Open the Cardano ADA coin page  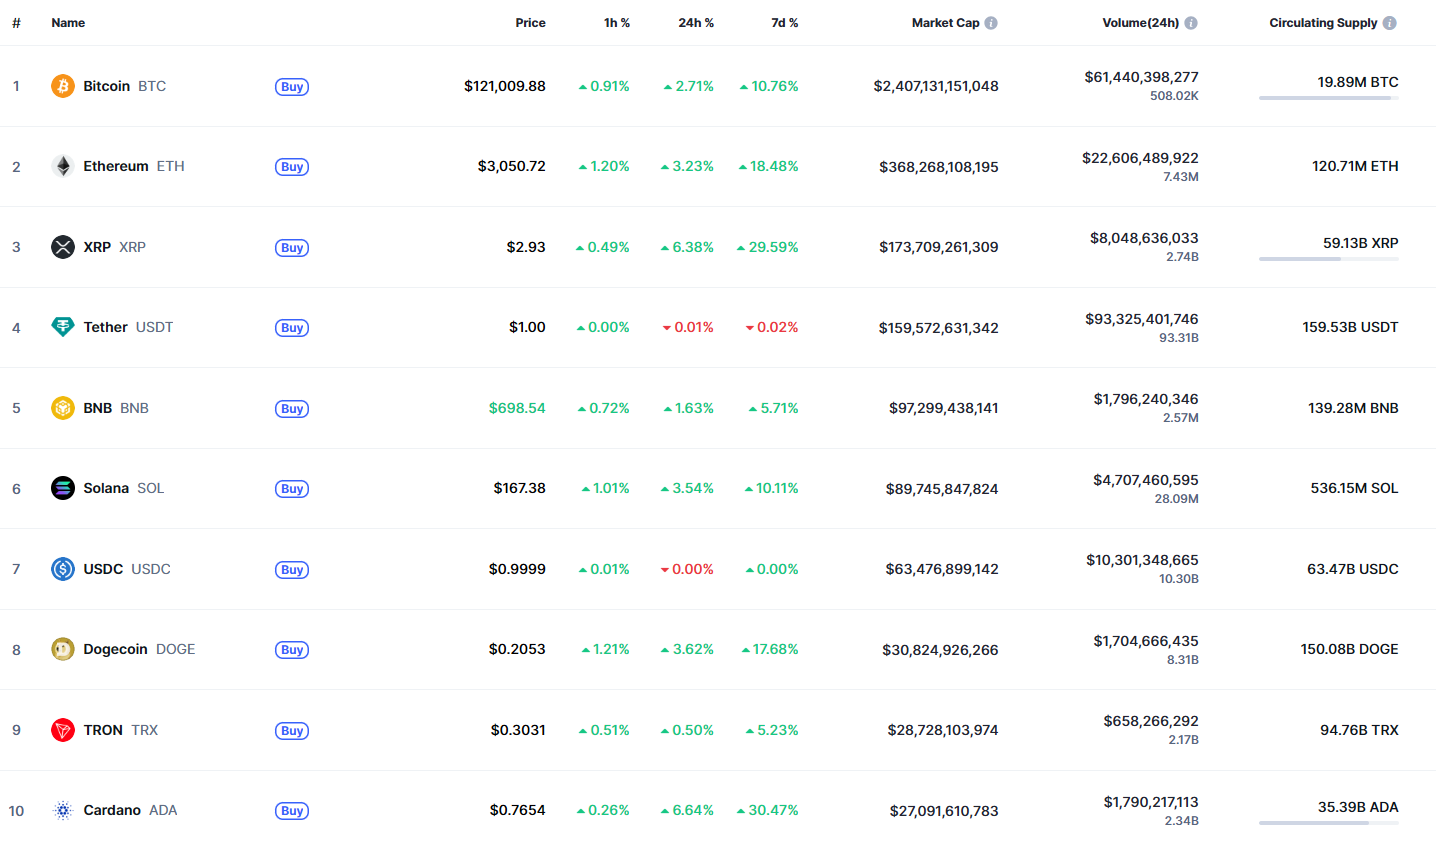pos(130,810)
